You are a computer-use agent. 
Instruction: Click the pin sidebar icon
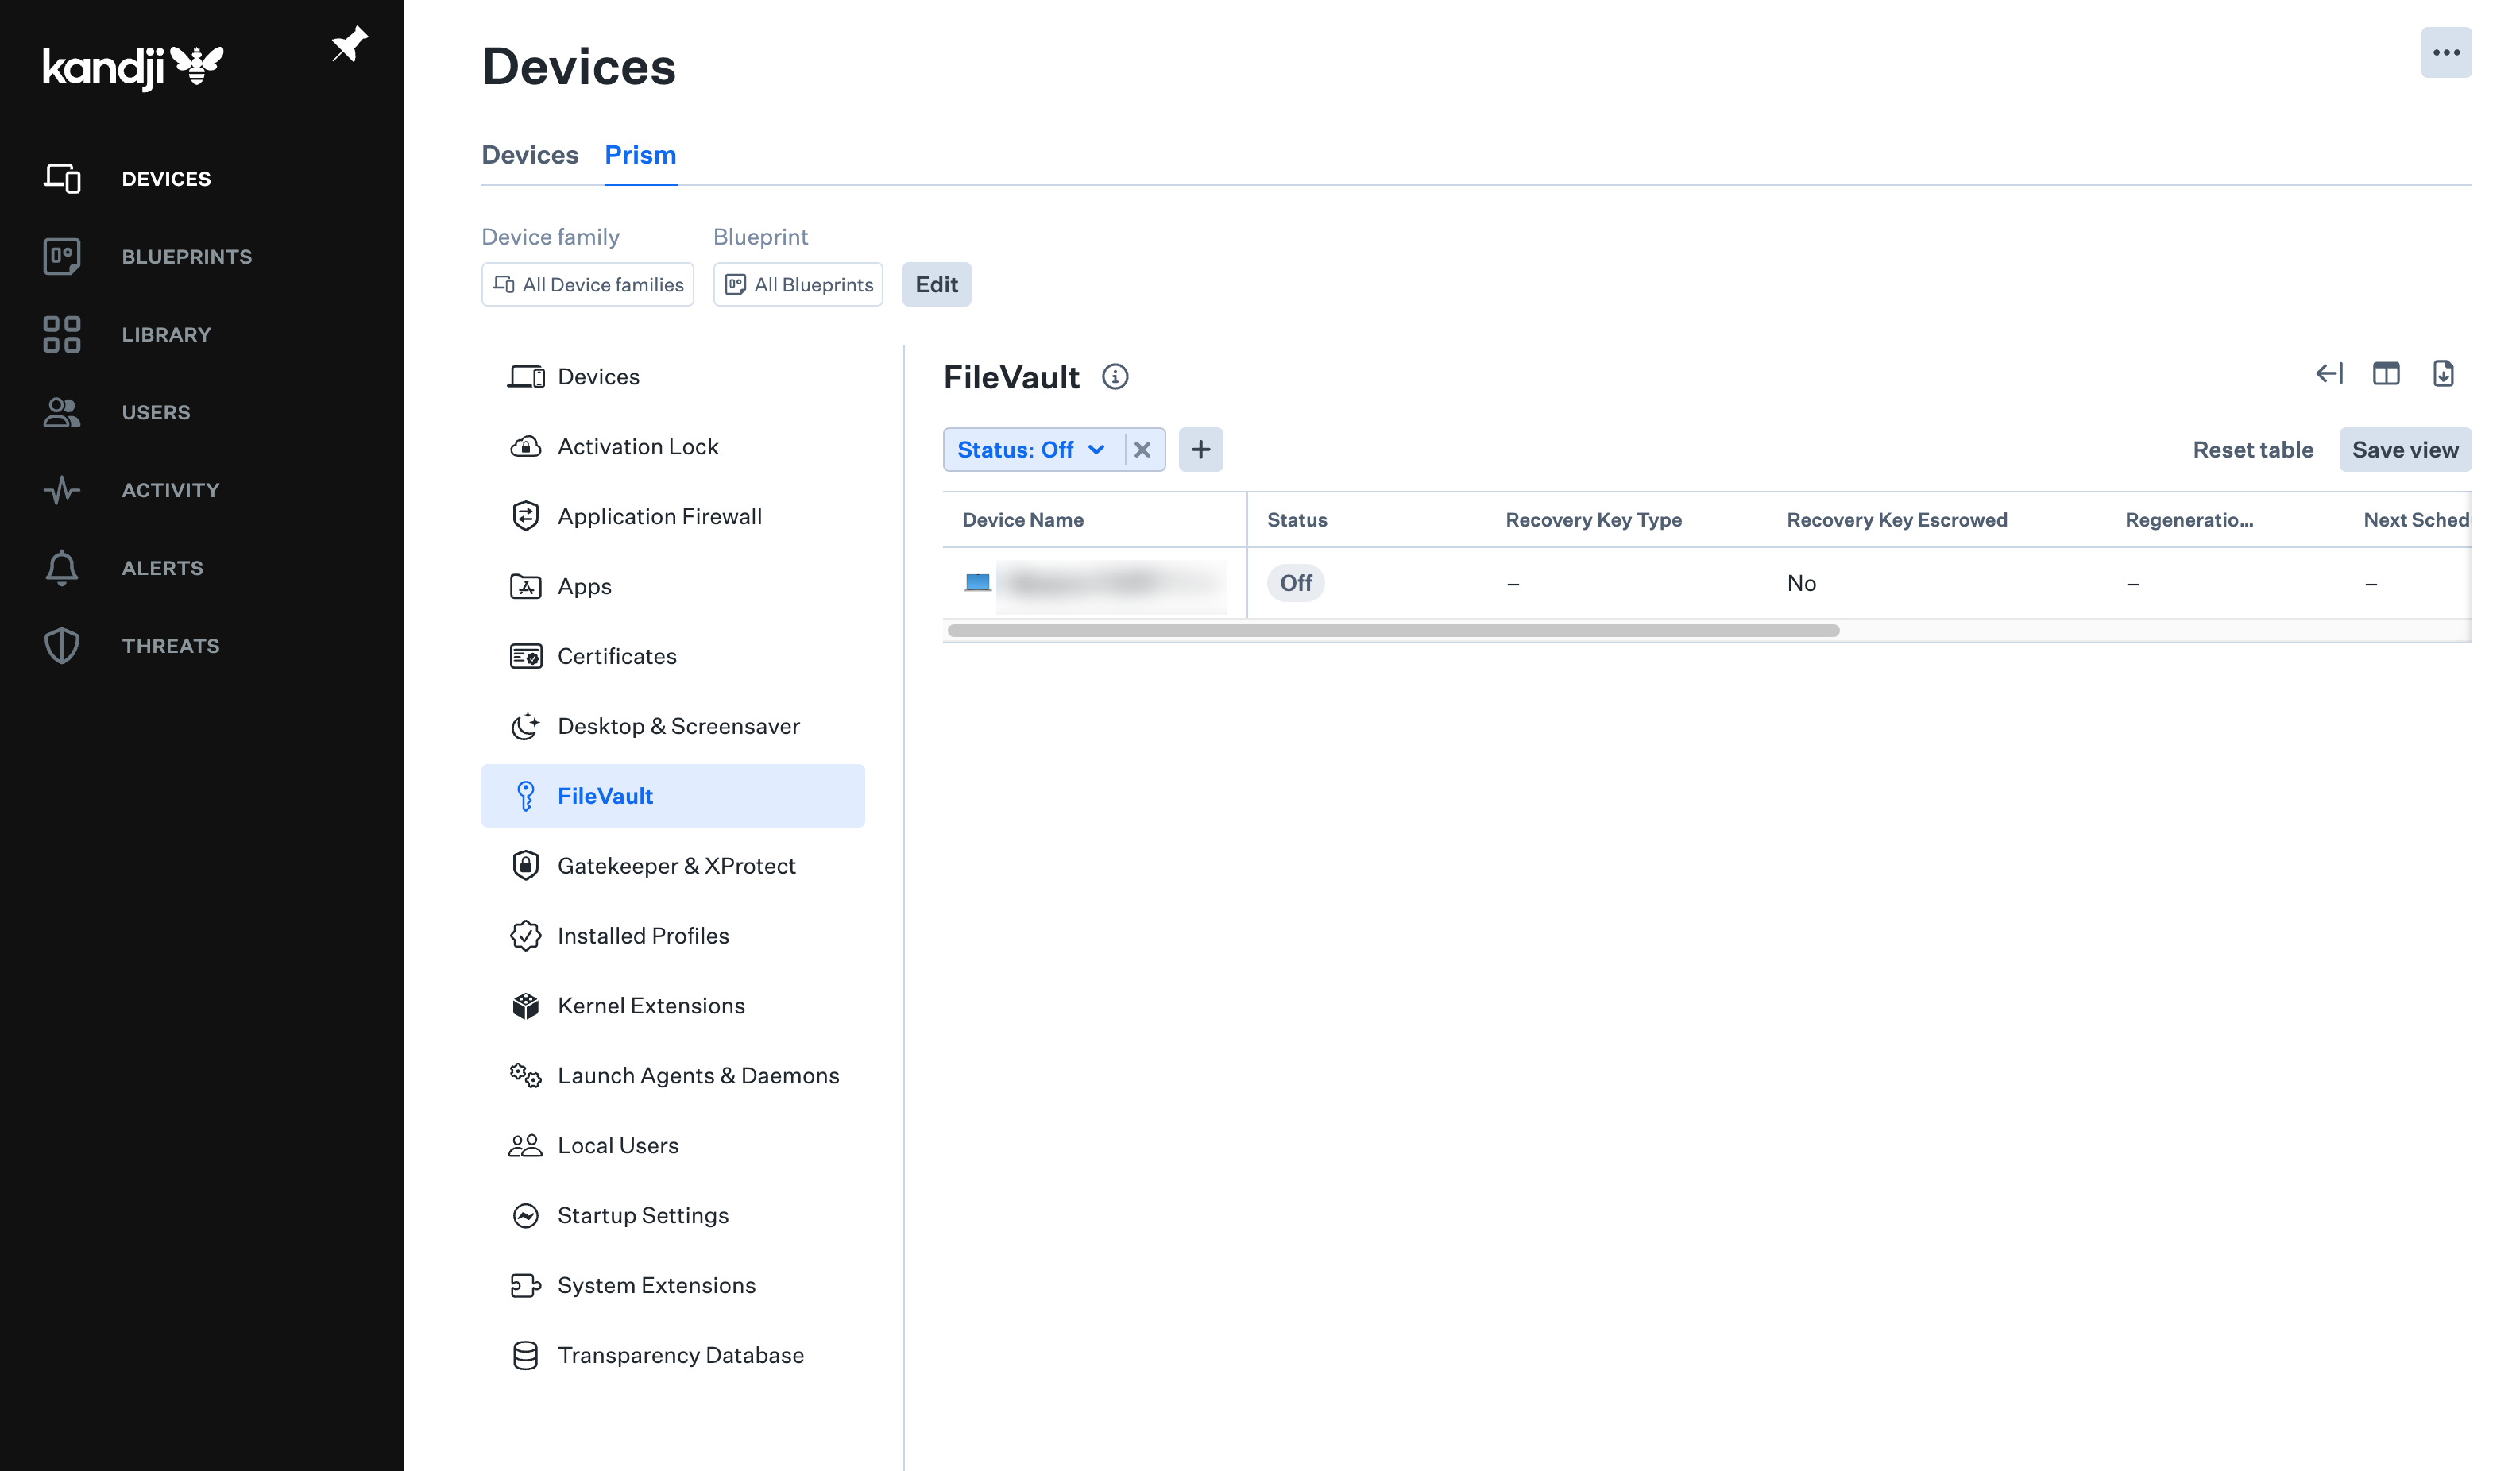point(349,45)
